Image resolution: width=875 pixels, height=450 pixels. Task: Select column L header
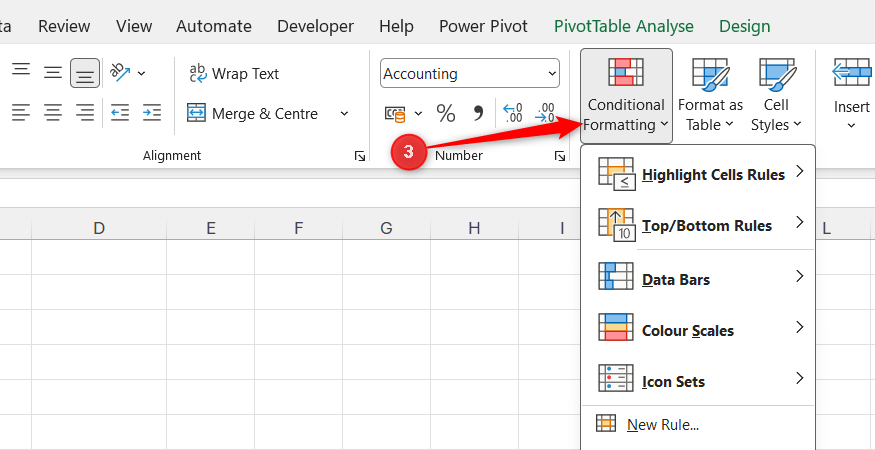[826, 228]
